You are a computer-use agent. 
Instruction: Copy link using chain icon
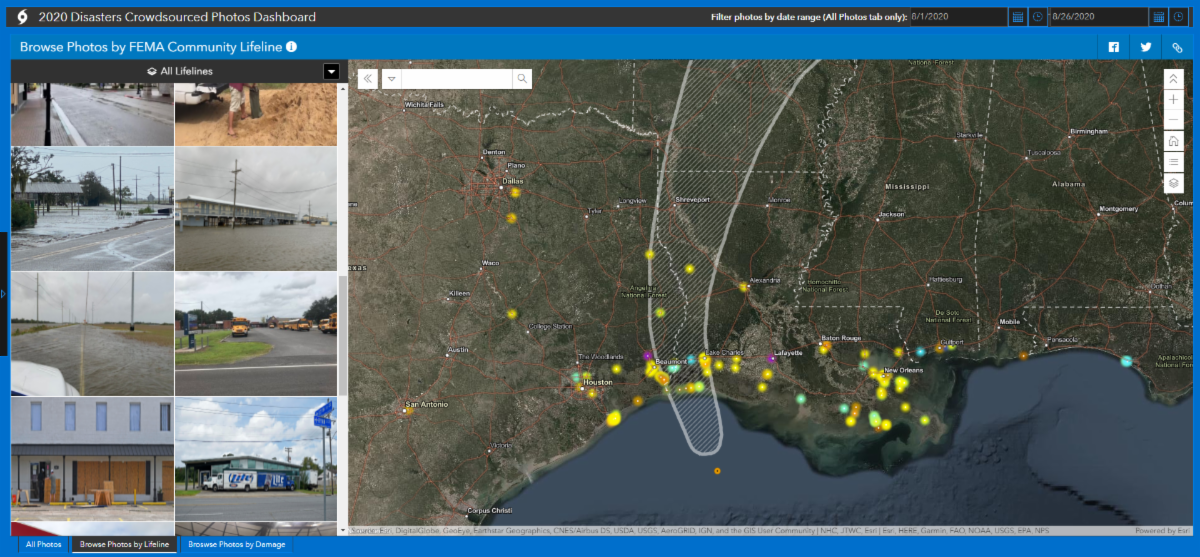tap(1178, 47)
